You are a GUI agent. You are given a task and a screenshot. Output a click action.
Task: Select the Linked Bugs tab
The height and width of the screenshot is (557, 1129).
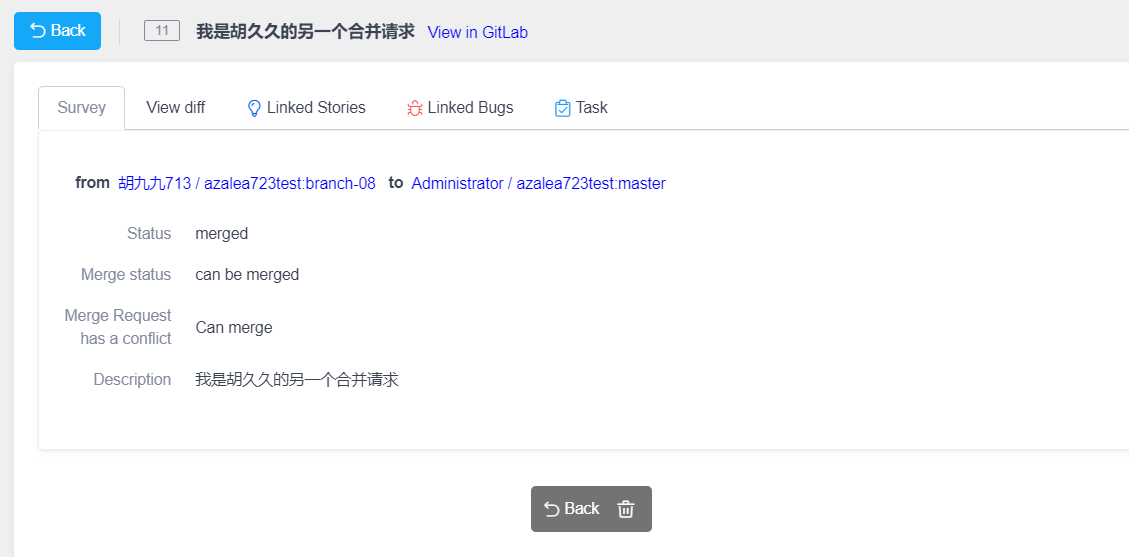(470, 108)
